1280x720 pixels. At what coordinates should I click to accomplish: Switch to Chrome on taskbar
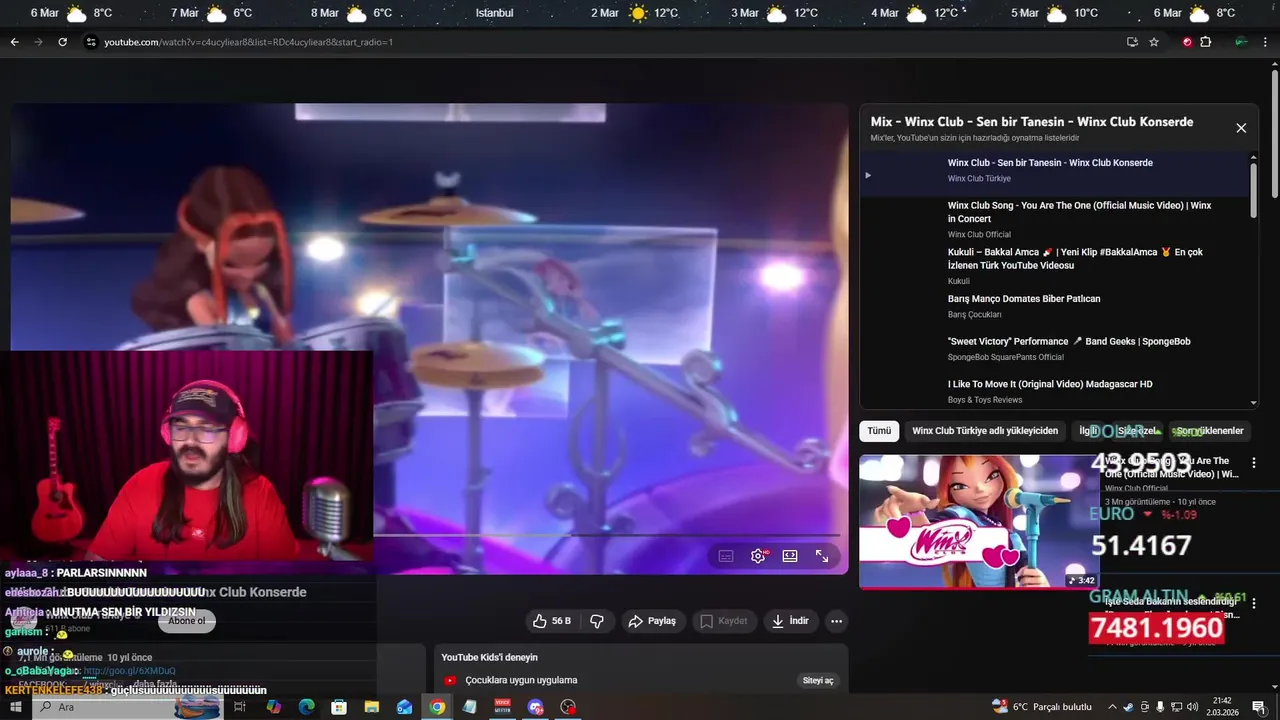437,707
